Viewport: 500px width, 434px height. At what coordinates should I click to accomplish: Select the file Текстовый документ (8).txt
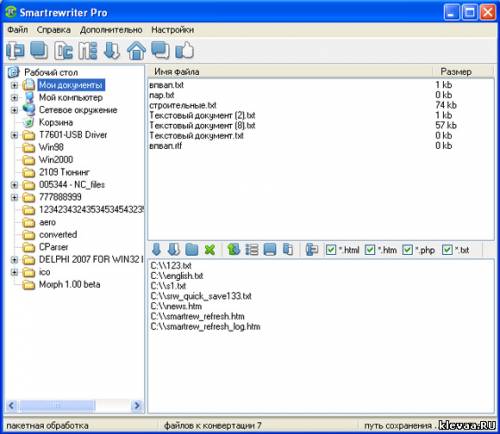click(x=202, y=126)
